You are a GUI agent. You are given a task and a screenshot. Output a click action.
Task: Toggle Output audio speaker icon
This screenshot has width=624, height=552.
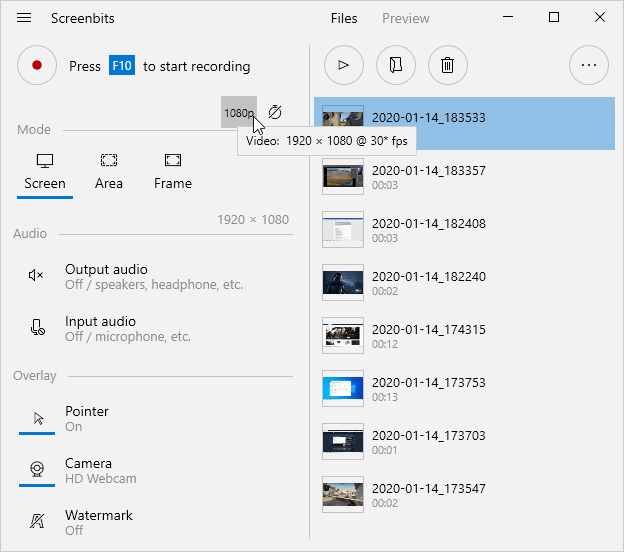(x=36, y=275)
